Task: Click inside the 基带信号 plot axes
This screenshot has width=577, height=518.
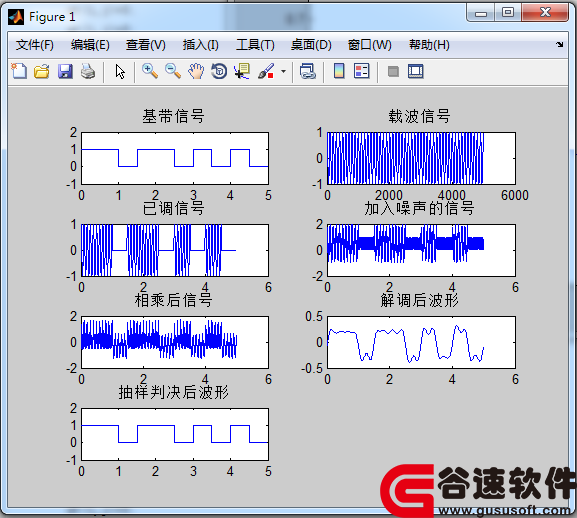Action: tap(175, 158)
